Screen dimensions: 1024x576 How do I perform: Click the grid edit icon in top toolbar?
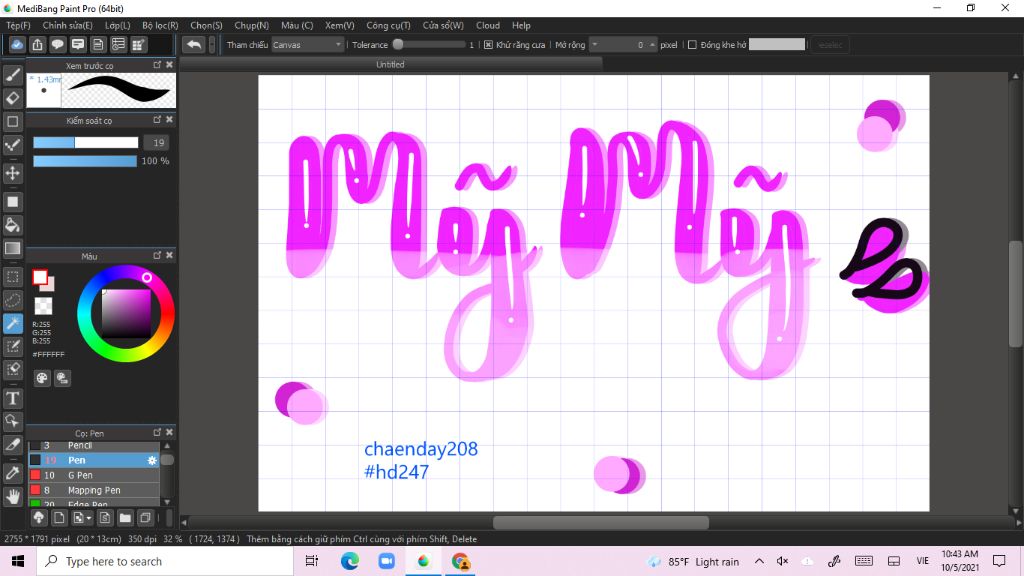click(x=138, y=44)
